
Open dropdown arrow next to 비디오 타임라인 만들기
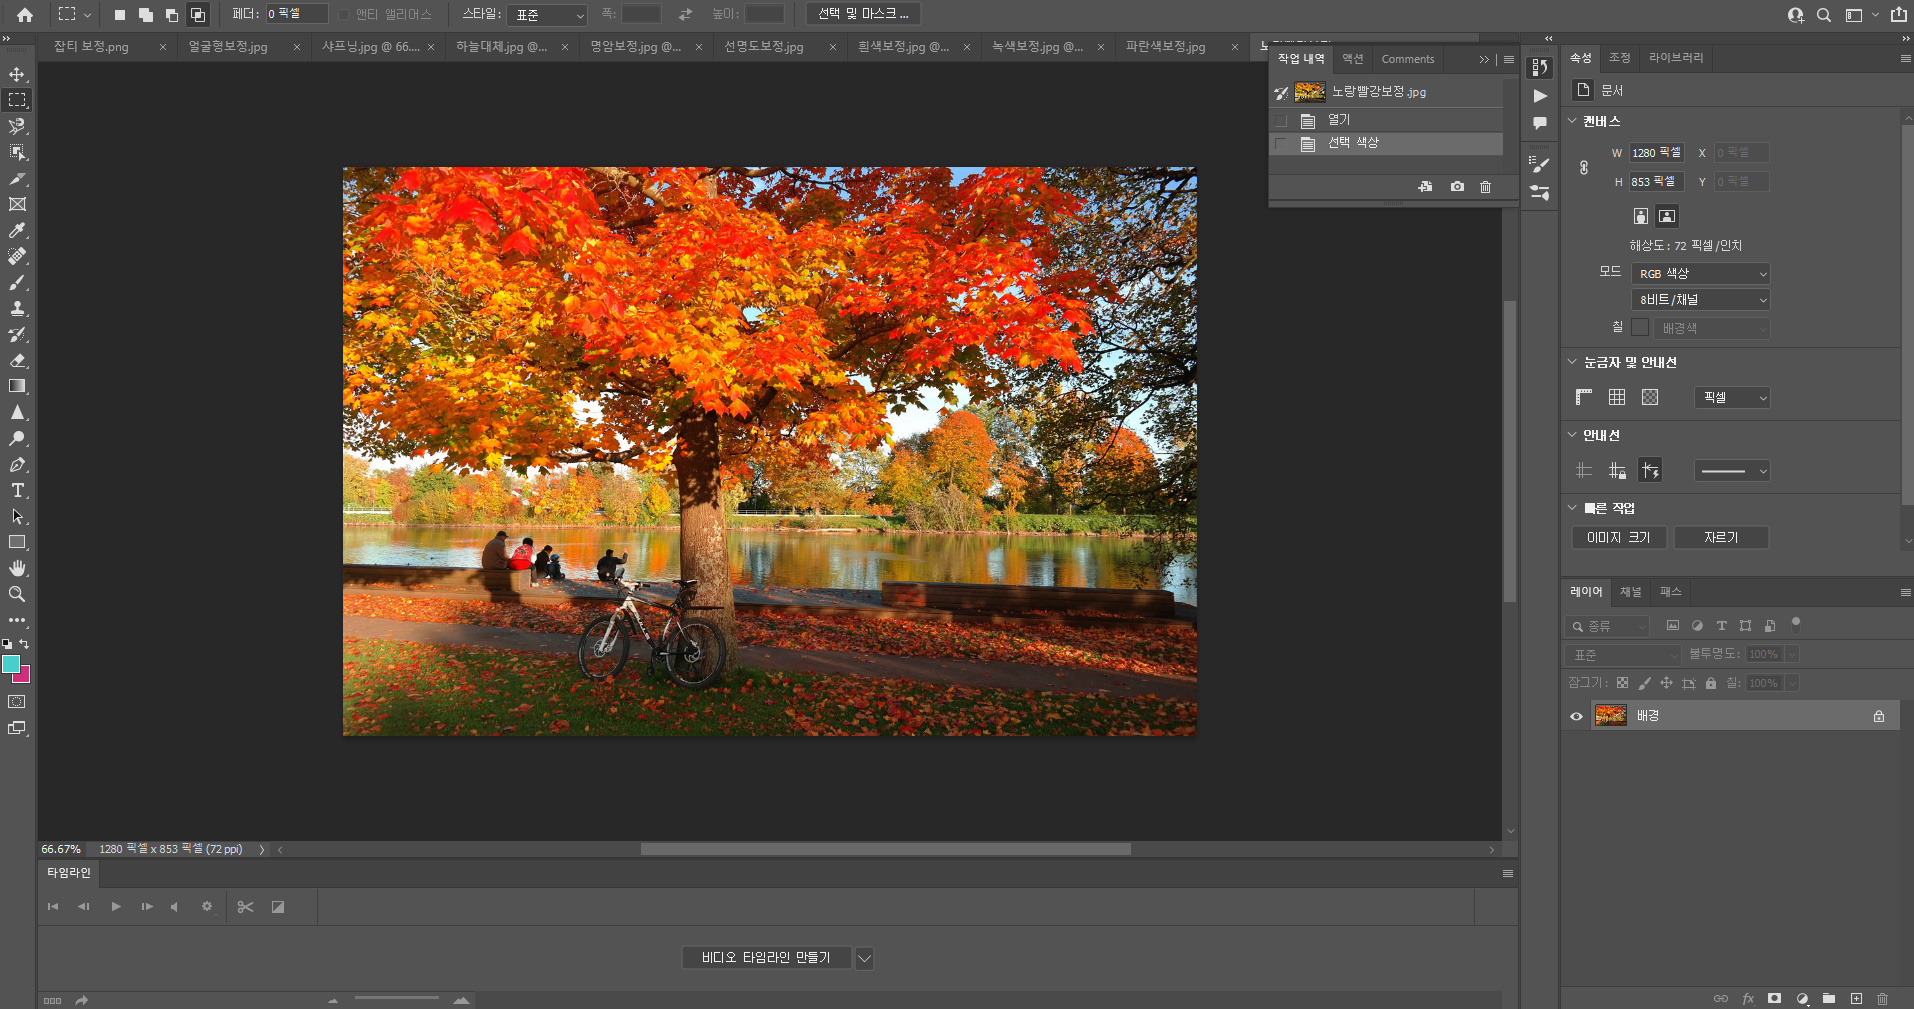pos(865,958)
